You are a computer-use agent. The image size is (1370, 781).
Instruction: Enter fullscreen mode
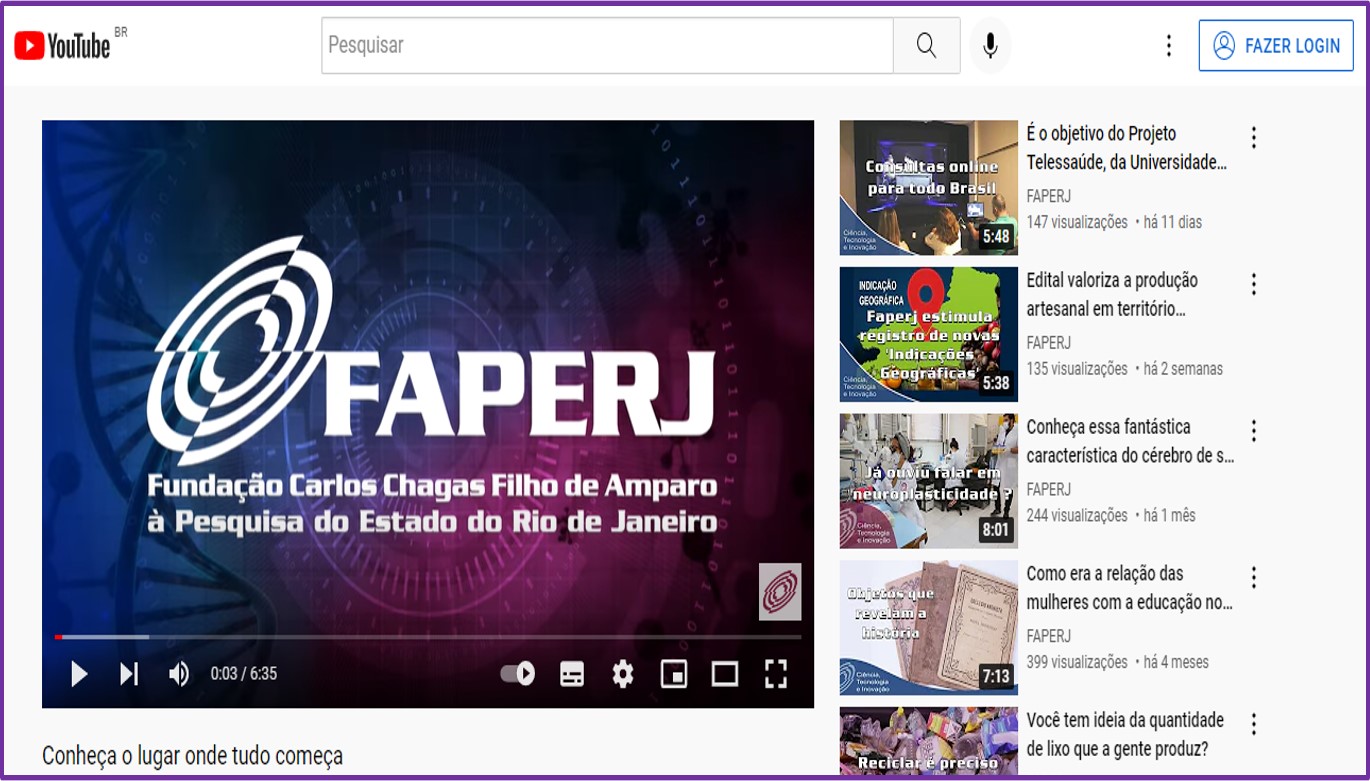776,674
